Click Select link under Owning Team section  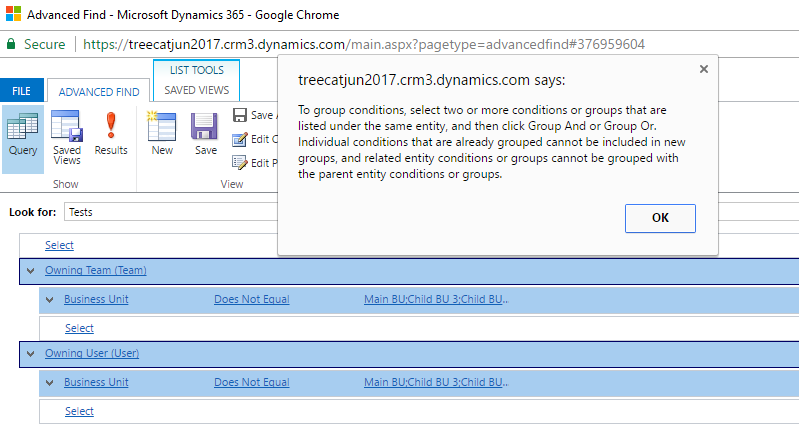coord(79,328)
